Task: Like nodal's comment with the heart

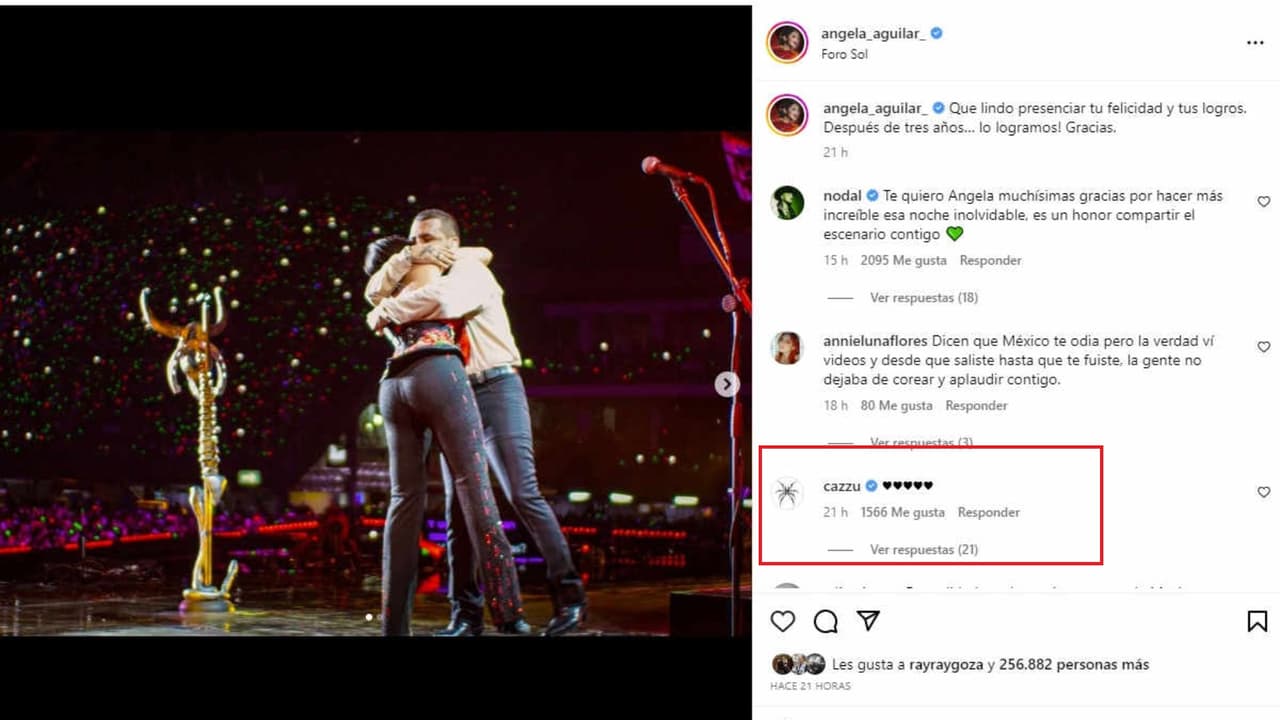Action: pos(1263,201)
